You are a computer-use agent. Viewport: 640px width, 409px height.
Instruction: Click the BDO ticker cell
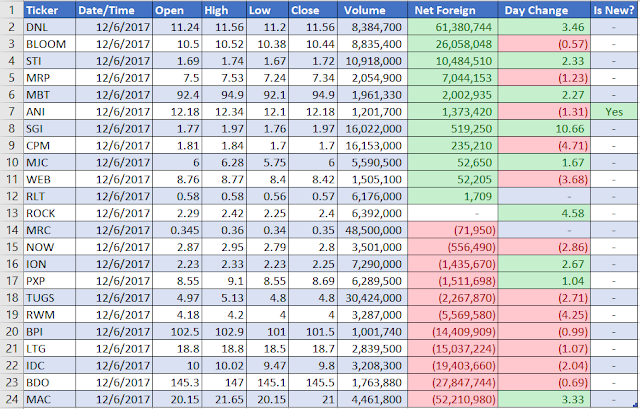pyautogui.click(x=49, y=382)
